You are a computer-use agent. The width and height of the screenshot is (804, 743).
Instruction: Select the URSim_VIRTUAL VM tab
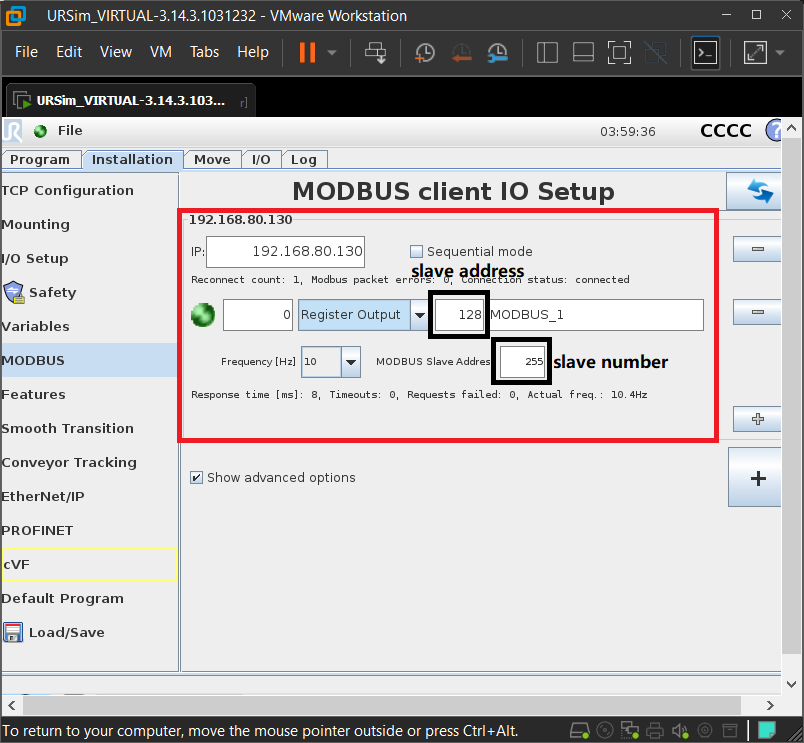131,101
